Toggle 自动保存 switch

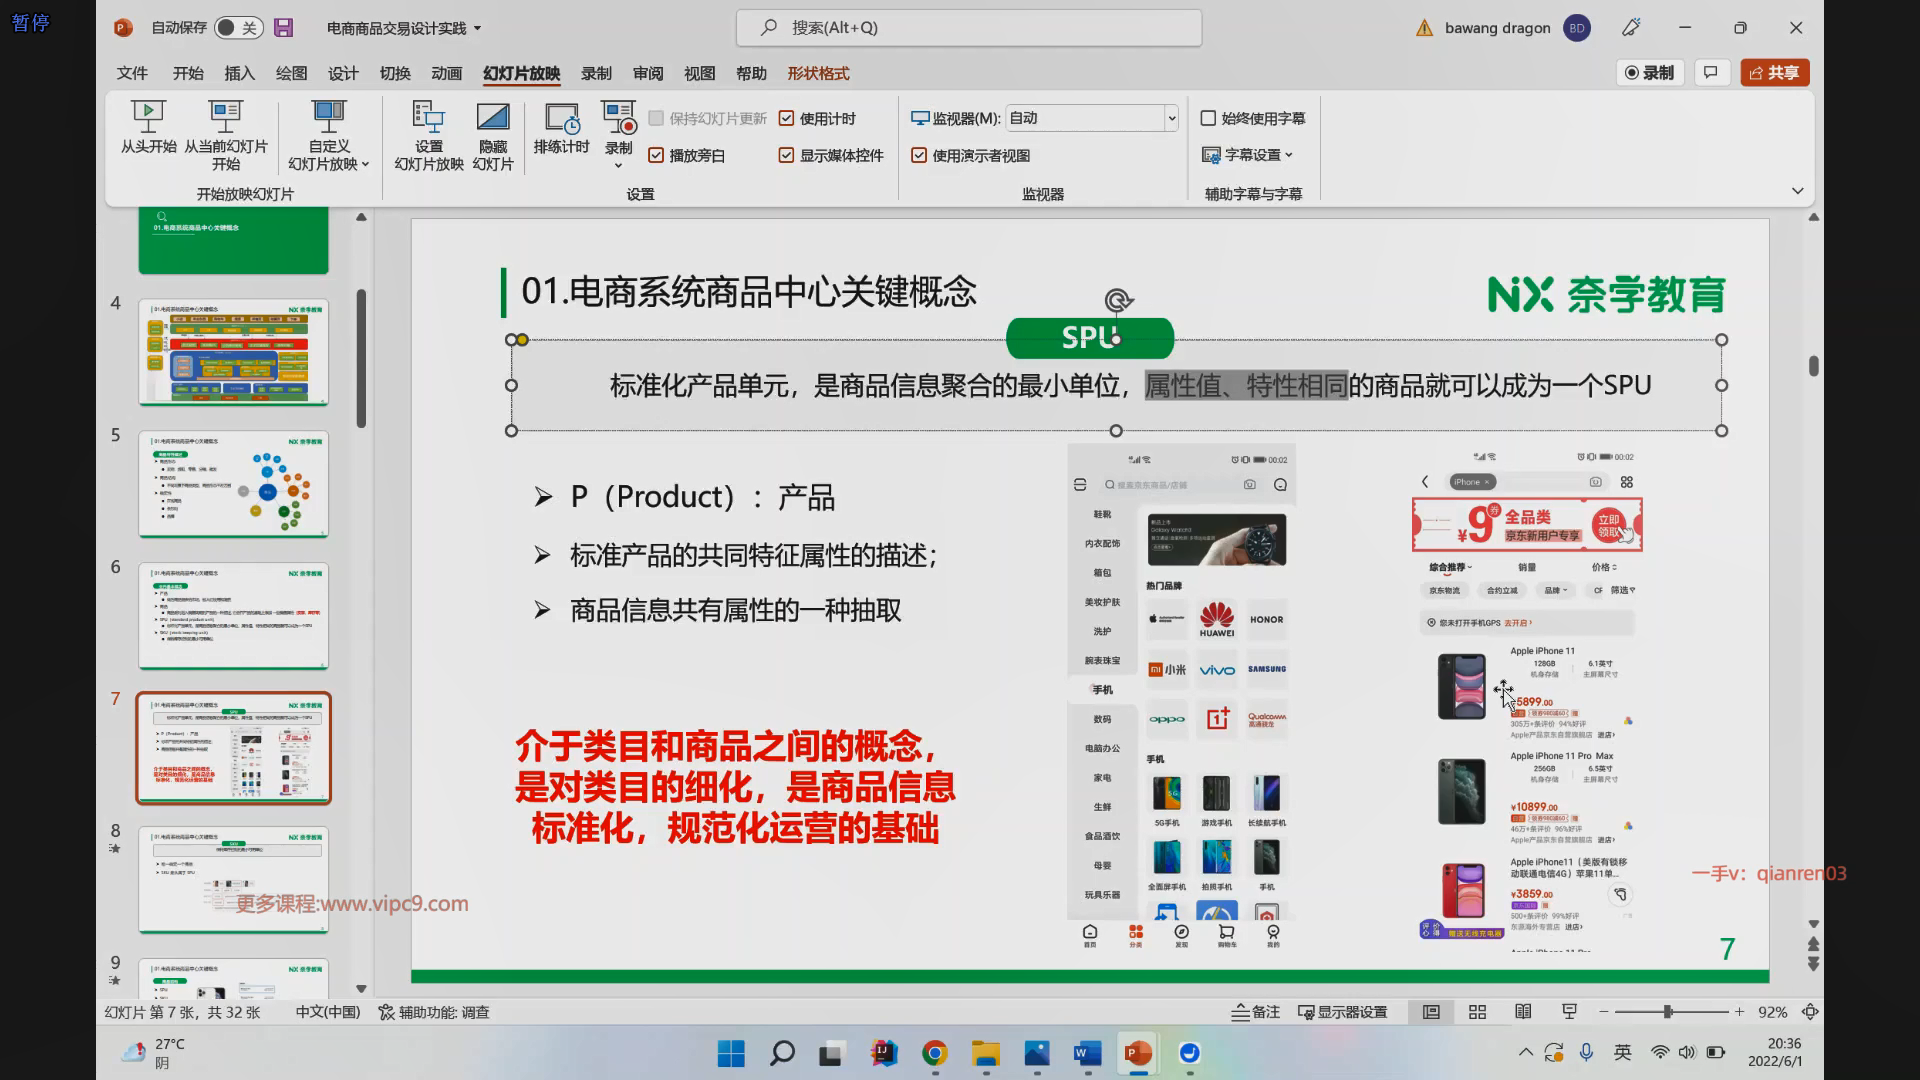238,28
